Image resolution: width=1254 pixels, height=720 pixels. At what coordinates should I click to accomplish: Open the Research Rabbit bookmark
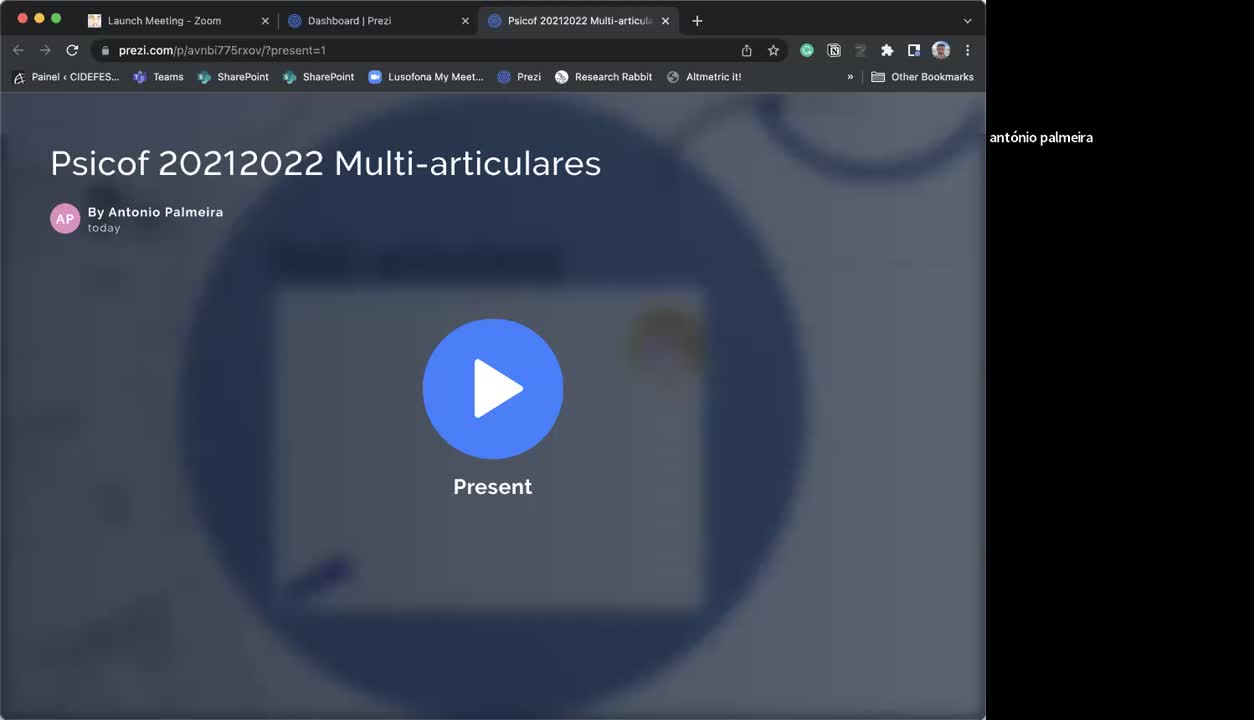[604, 77]
